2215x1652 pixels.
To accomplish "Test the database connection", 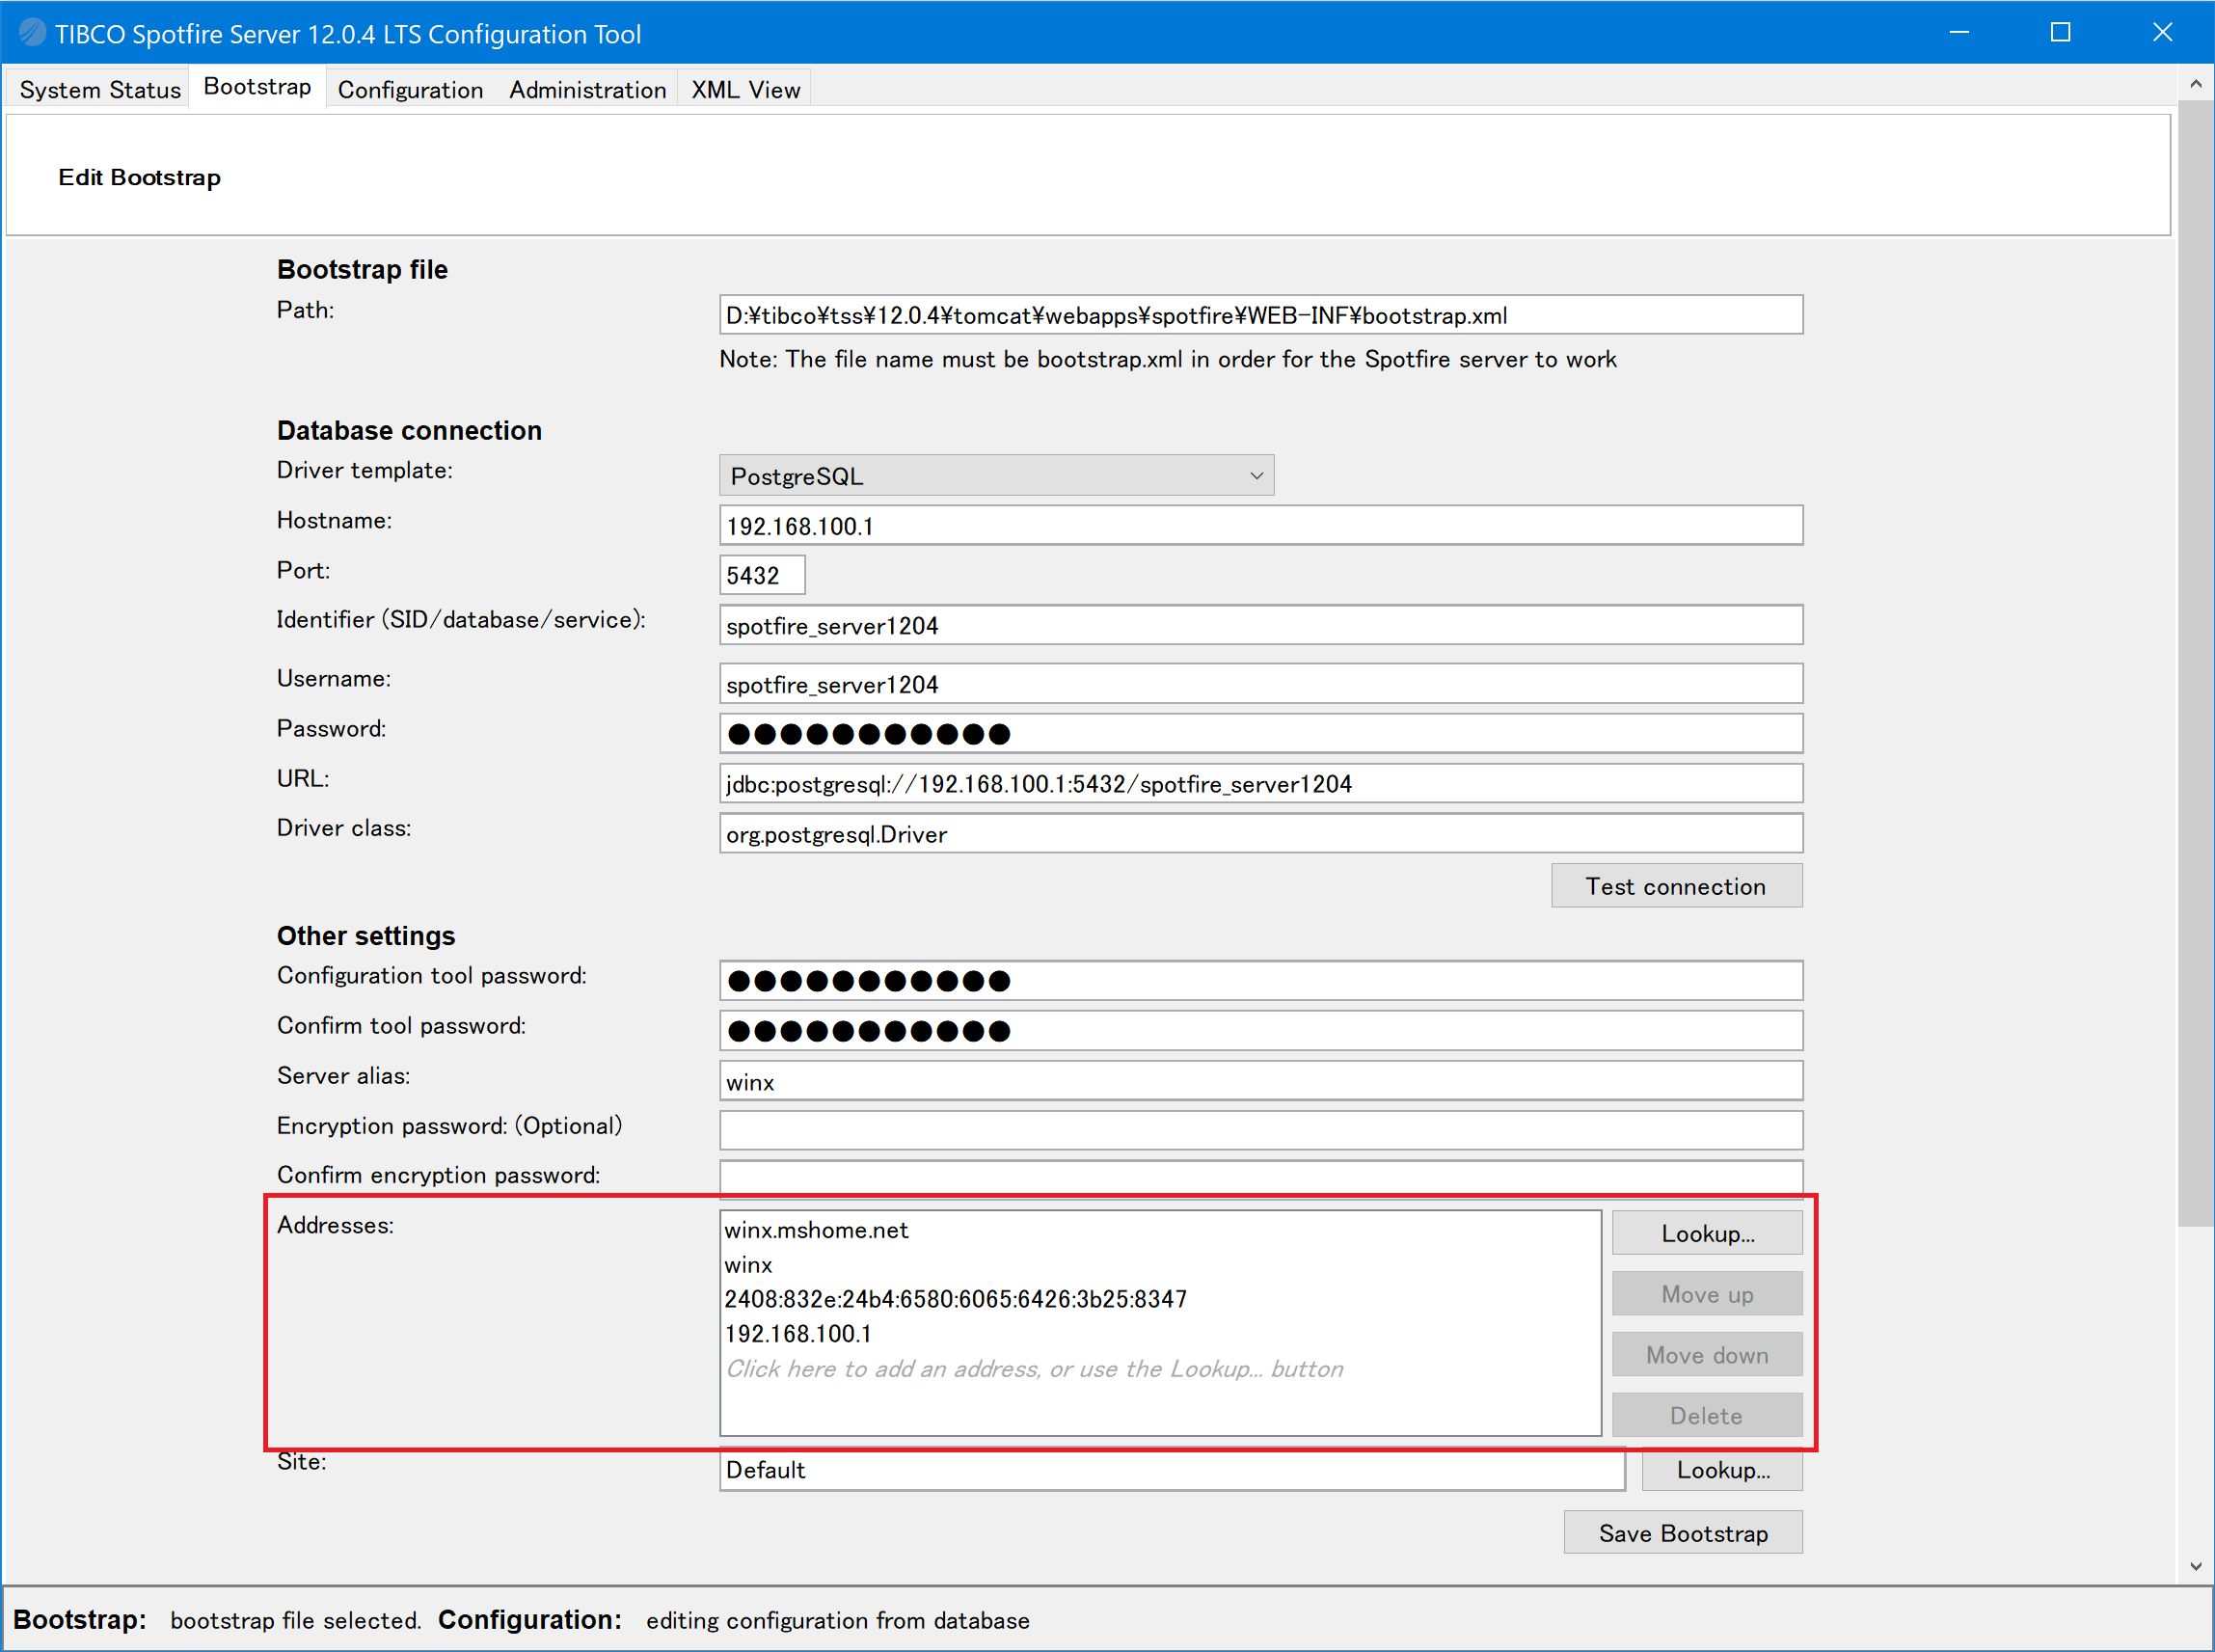I will pyautogui.click(x=1676, y=886).
